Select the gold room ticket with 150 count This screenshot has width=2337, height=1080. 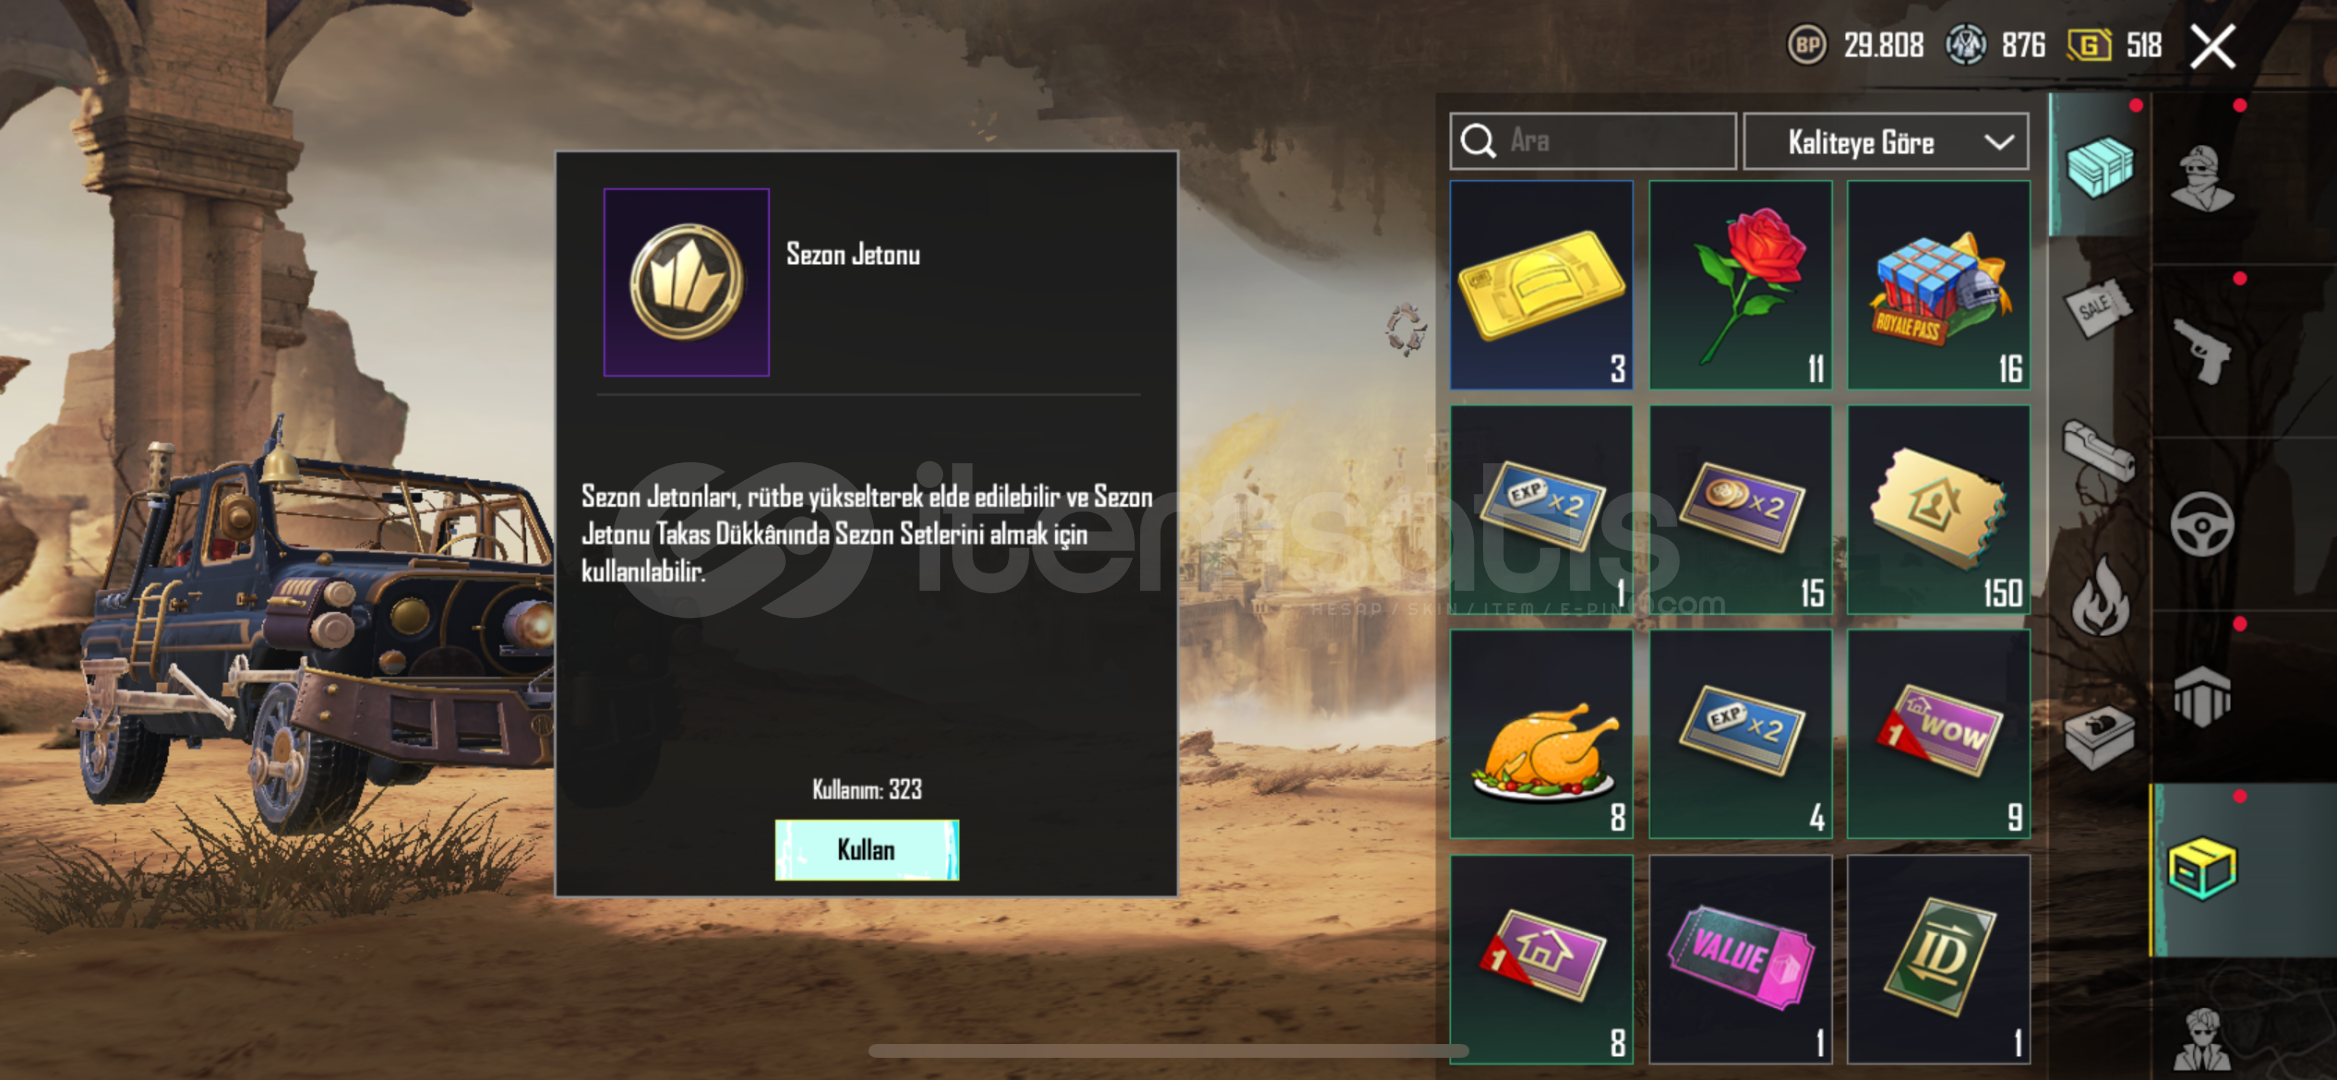point(1938,509)
